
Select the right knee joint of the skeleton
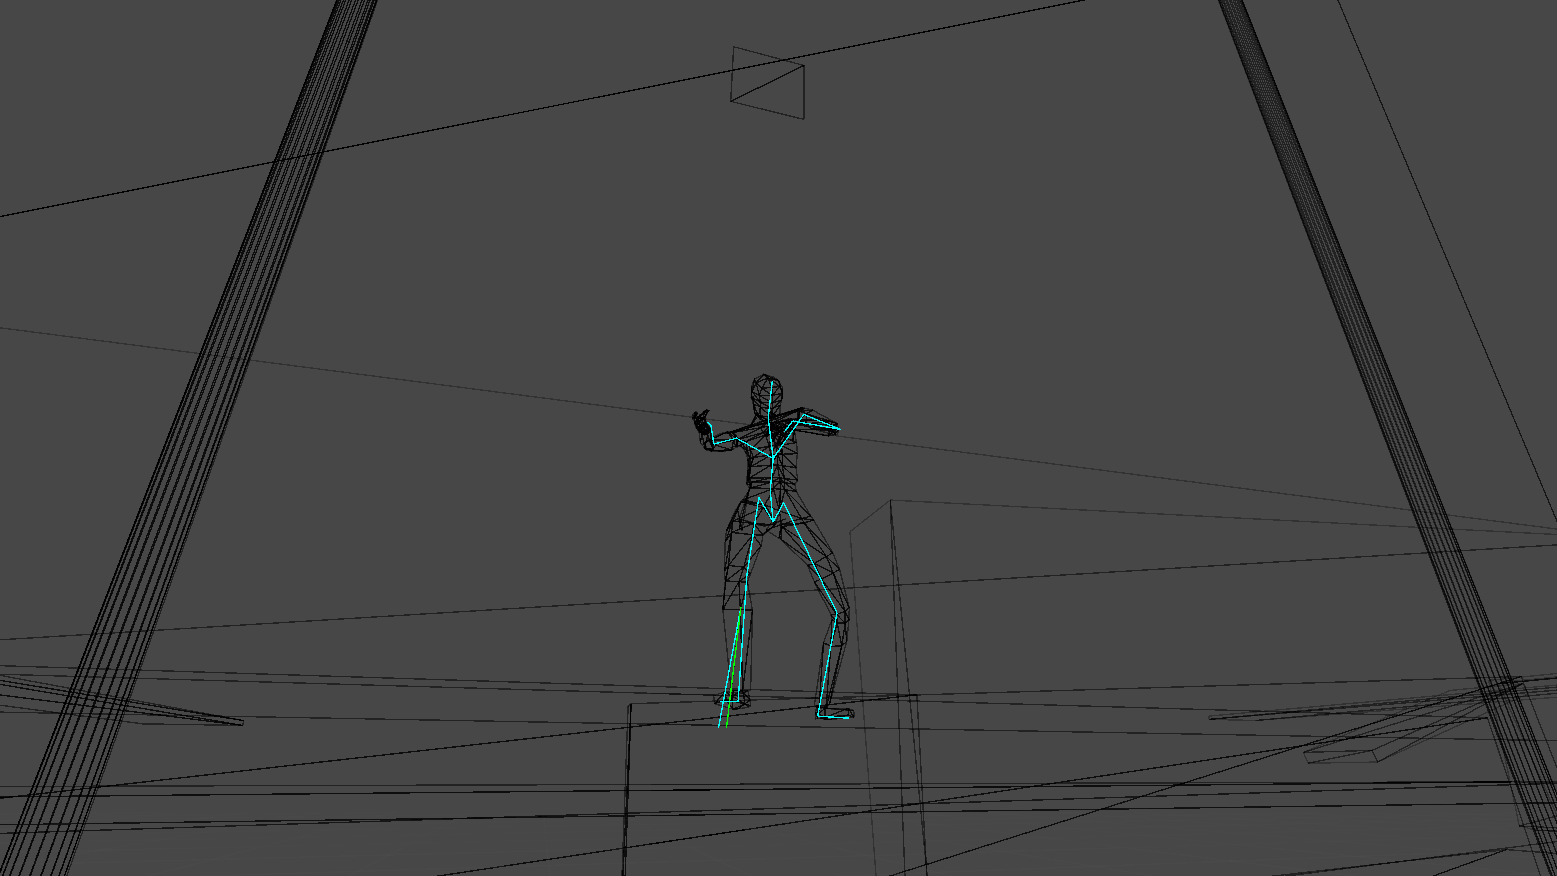tap(837, 612)
